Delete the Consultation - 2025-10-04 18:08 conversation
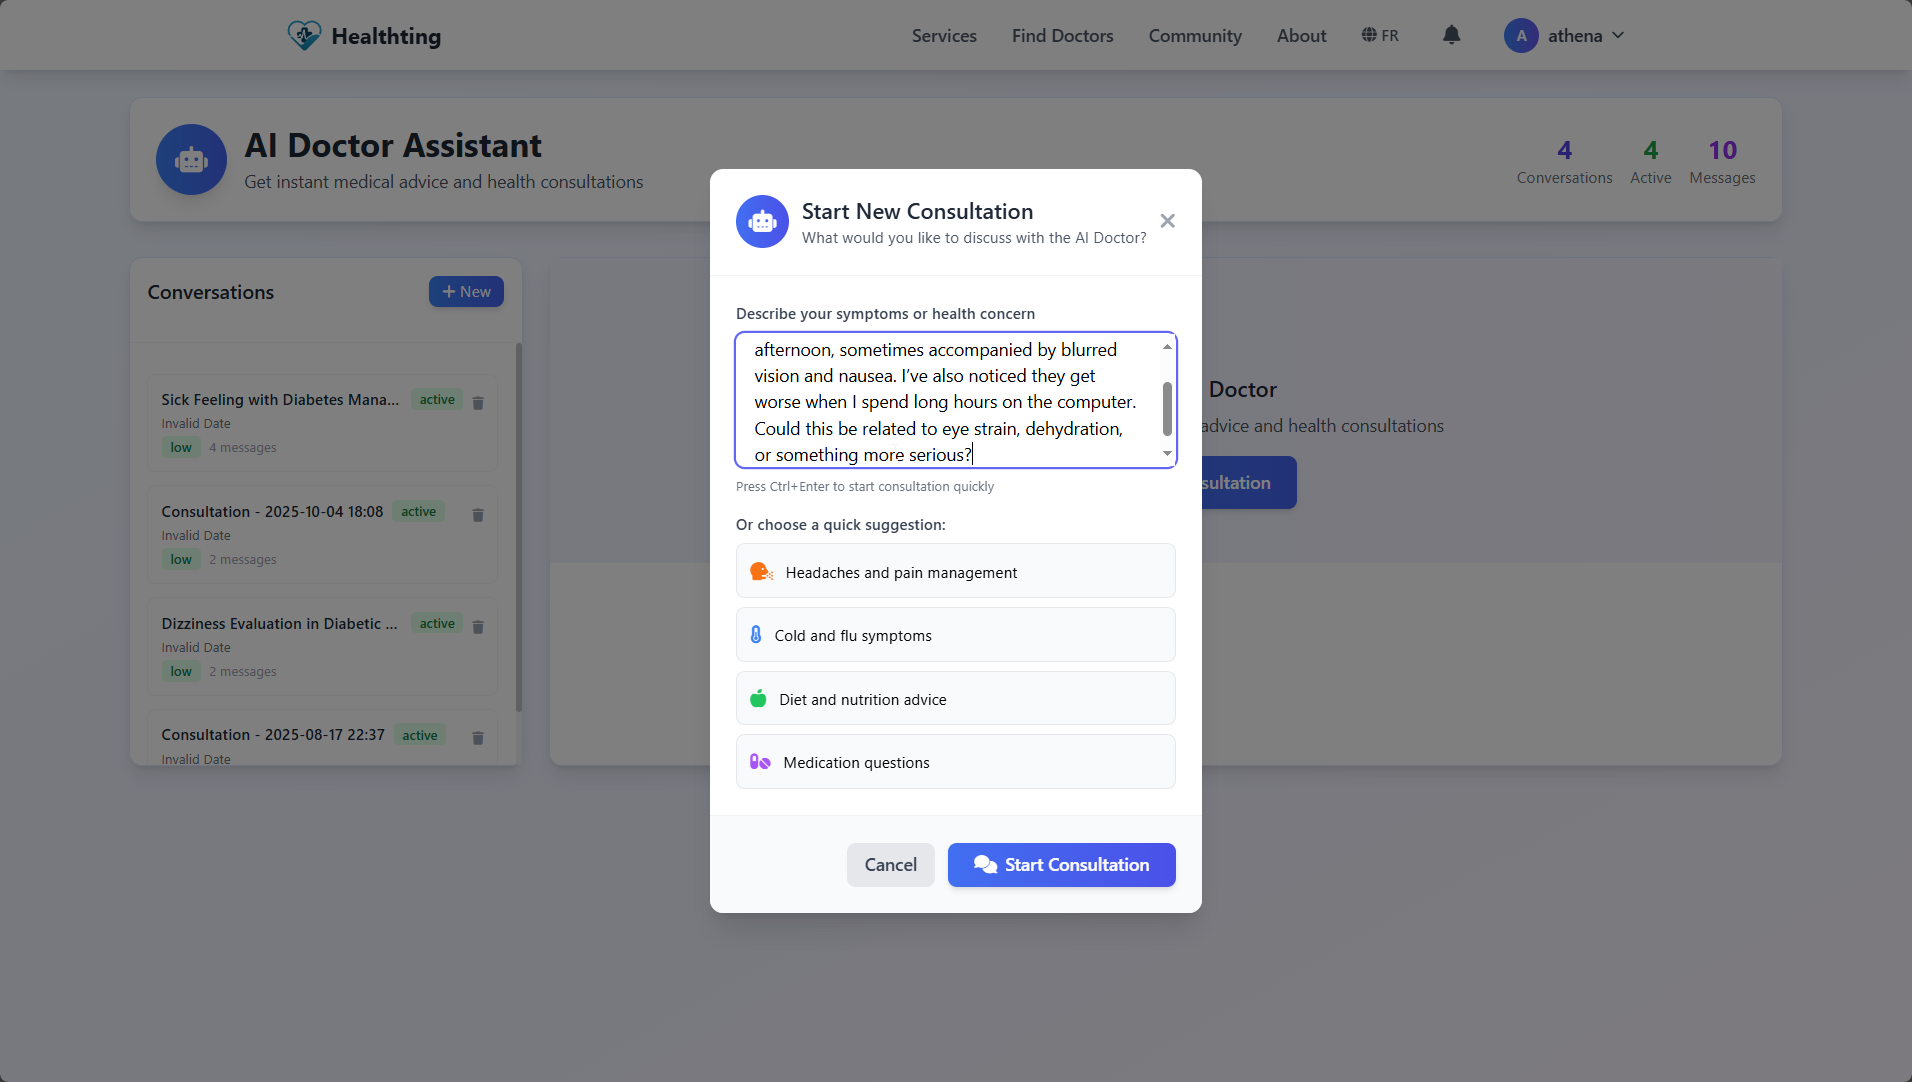This screenshot has width=1912, height=1082. pyautogui.click(x=478, y=515)
